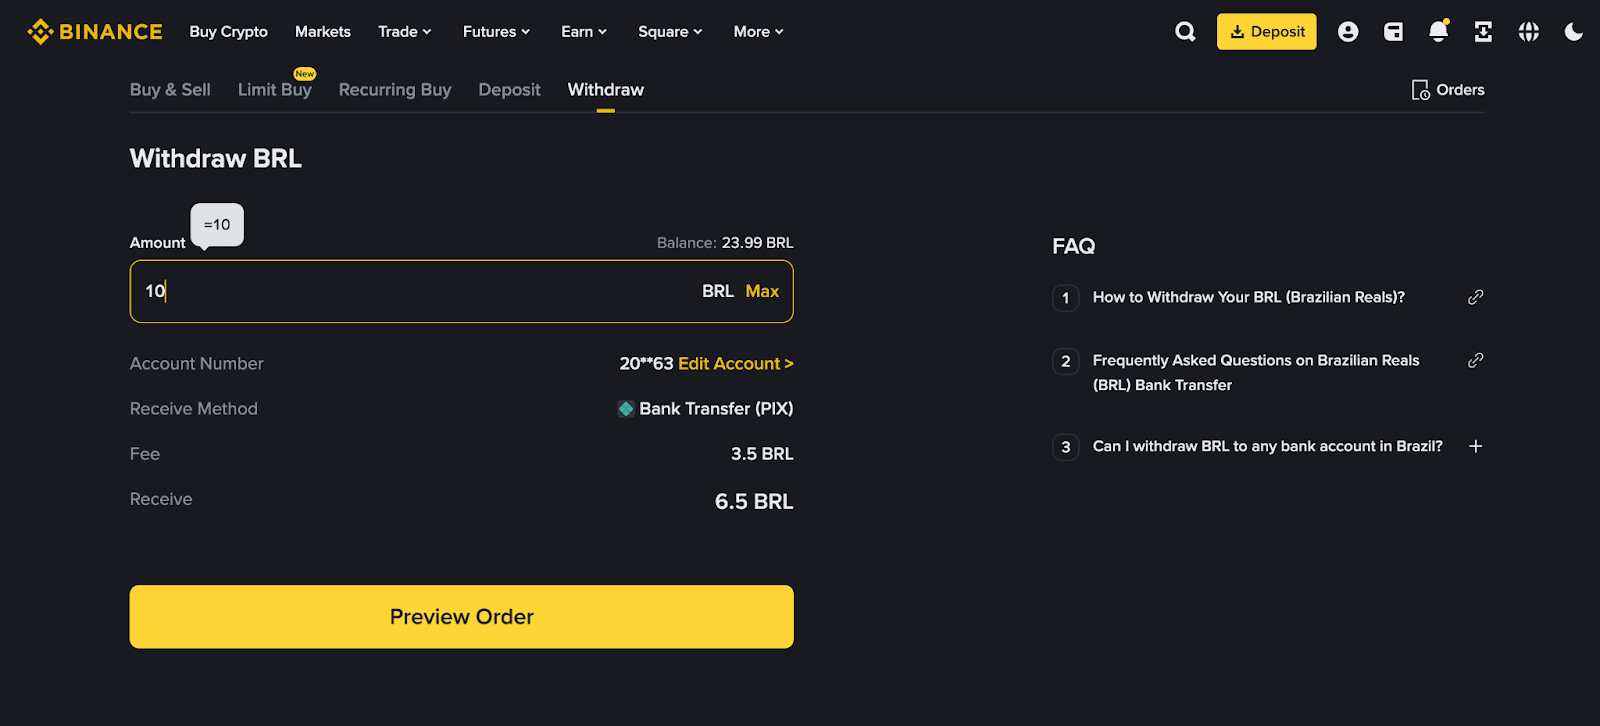Click the account number 20**63
Image resolution: width=1600 pixels, height=726 pixels.
[646, 364]
